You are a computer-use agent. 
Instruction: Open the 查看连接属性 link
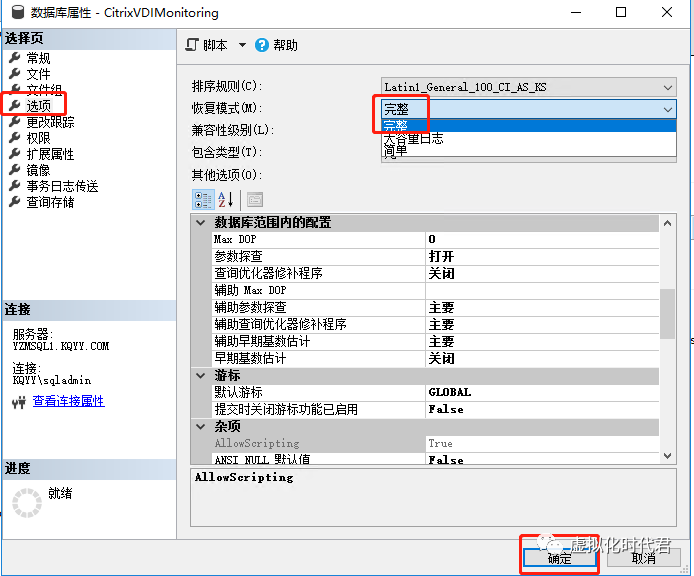(x=69, y=401)
